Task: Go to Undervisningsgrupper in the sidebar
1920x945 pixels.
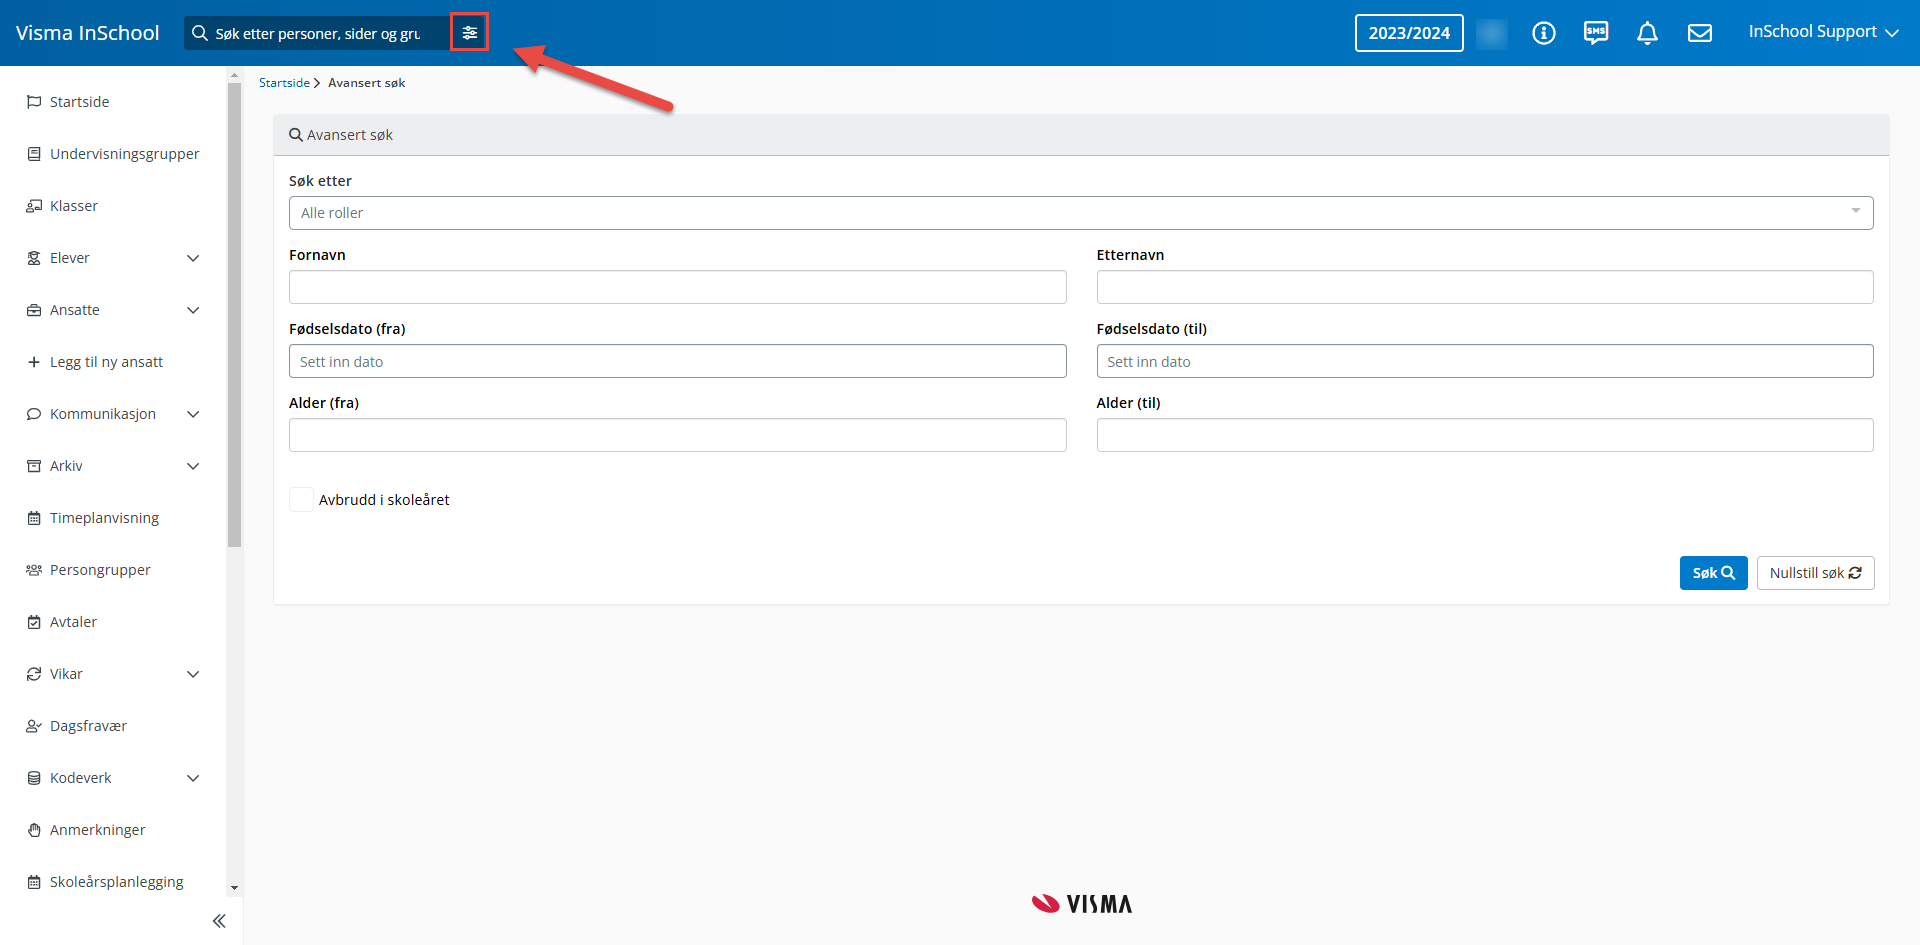Action: click(124, 154)
